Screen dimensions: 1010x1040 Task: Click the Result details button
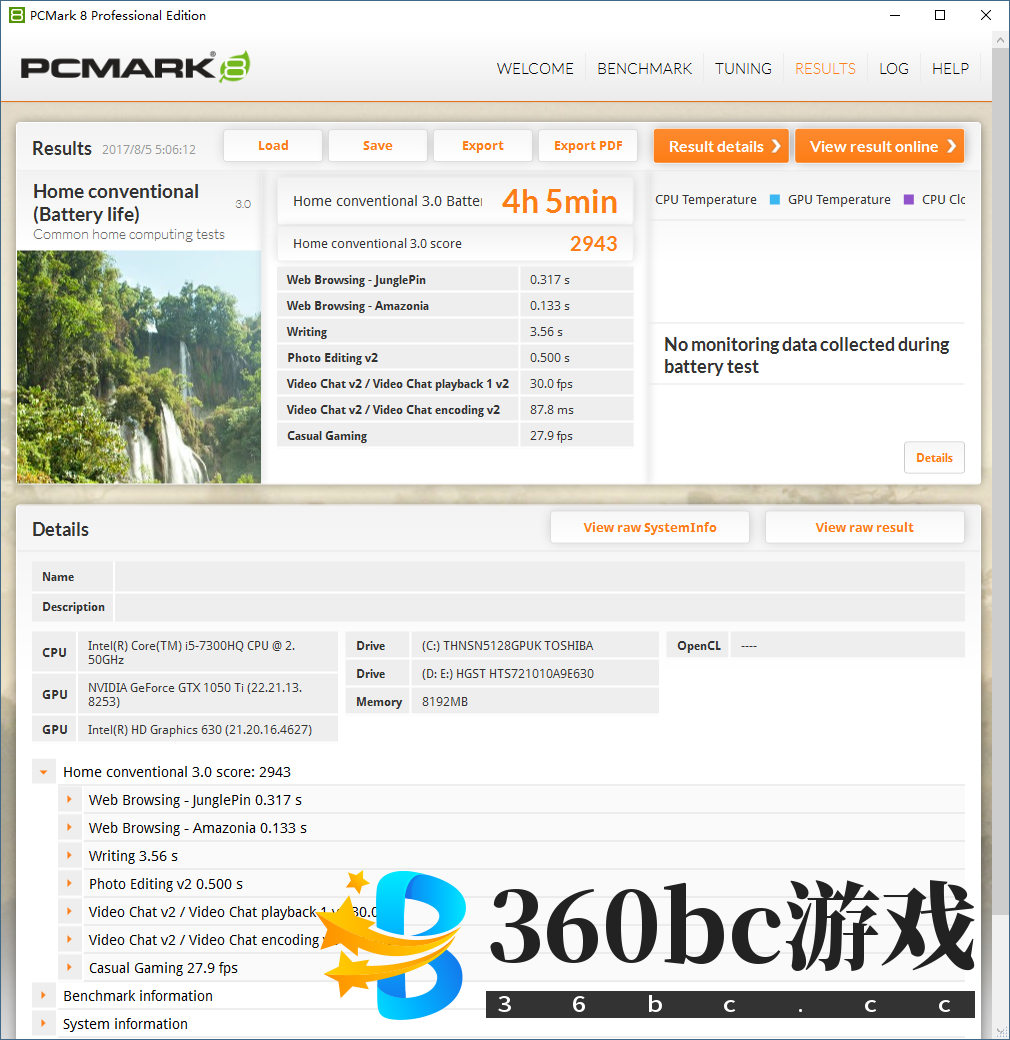[721, 146]
